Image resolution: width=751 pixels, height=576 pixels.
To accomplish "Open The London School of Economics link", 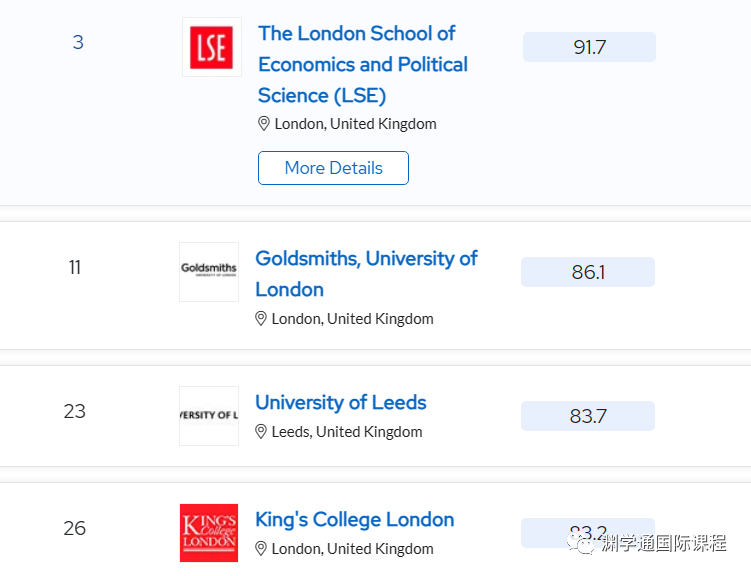I will click(x=363, y=64).
